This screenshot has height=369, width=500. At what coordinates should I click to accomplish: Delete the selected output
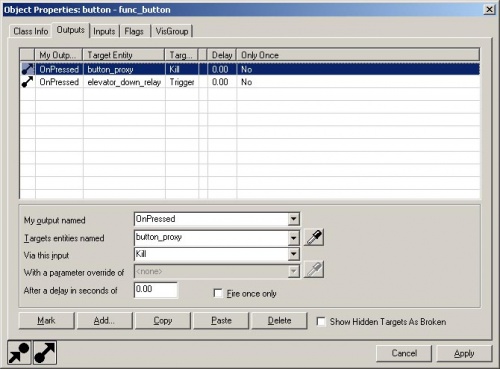(x=279, y=321)
